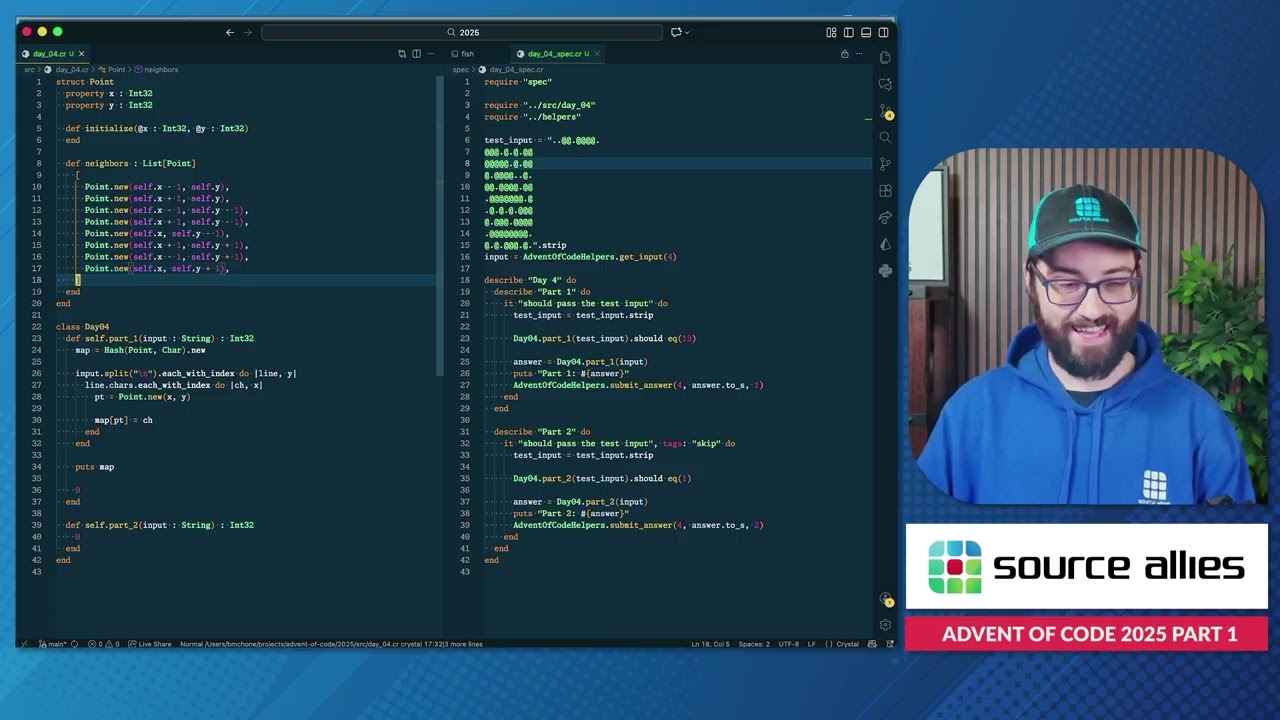
Task: Open Manage gear icon in activity bar
Action: [885, 625]
